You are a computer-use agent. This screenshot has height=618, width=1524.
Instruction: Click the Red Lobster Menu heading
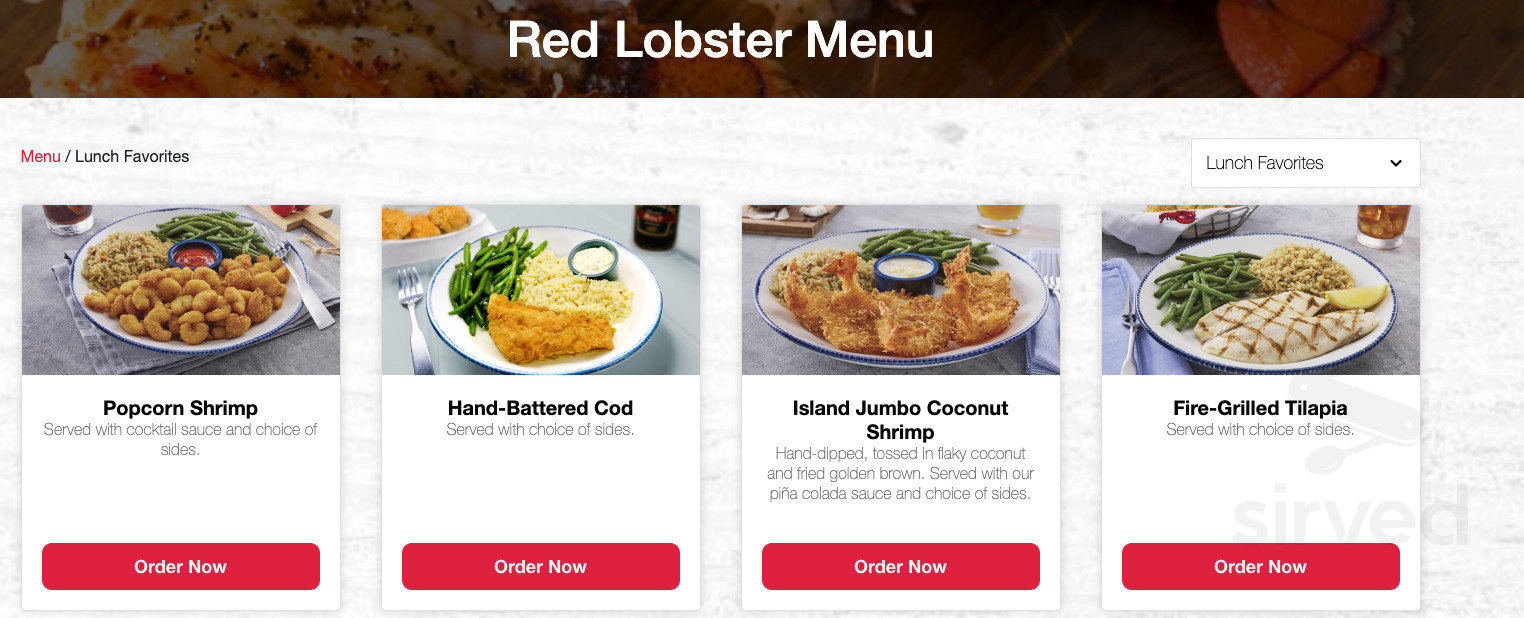(x=720, y=41)
